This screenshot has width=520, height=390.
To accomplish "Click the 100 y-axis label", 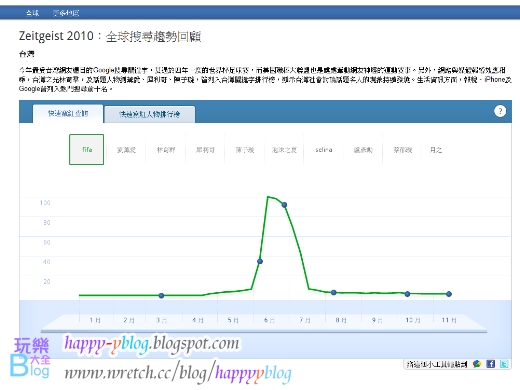I will tap(45, 203).
